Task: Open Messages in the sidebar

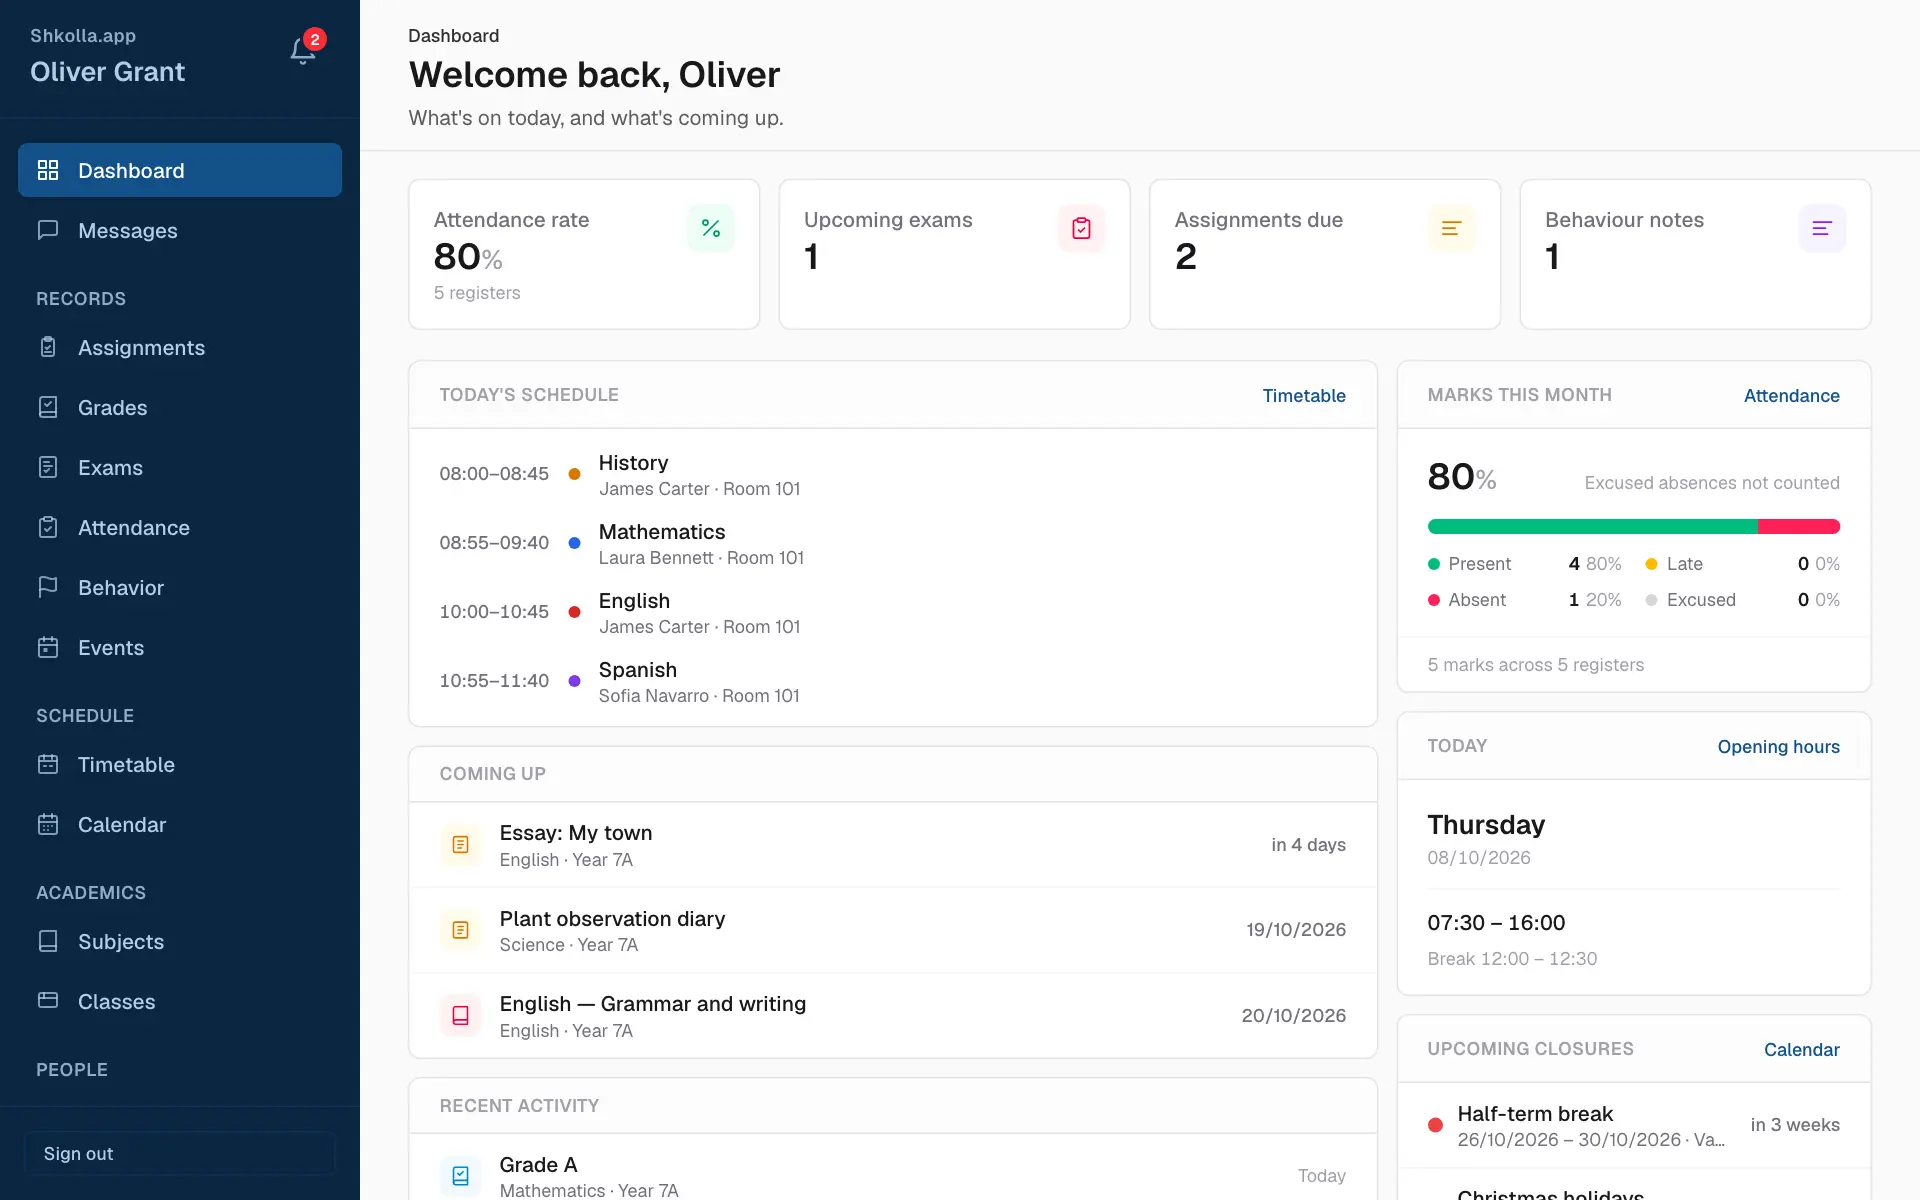Action: [x=180, y=230]
